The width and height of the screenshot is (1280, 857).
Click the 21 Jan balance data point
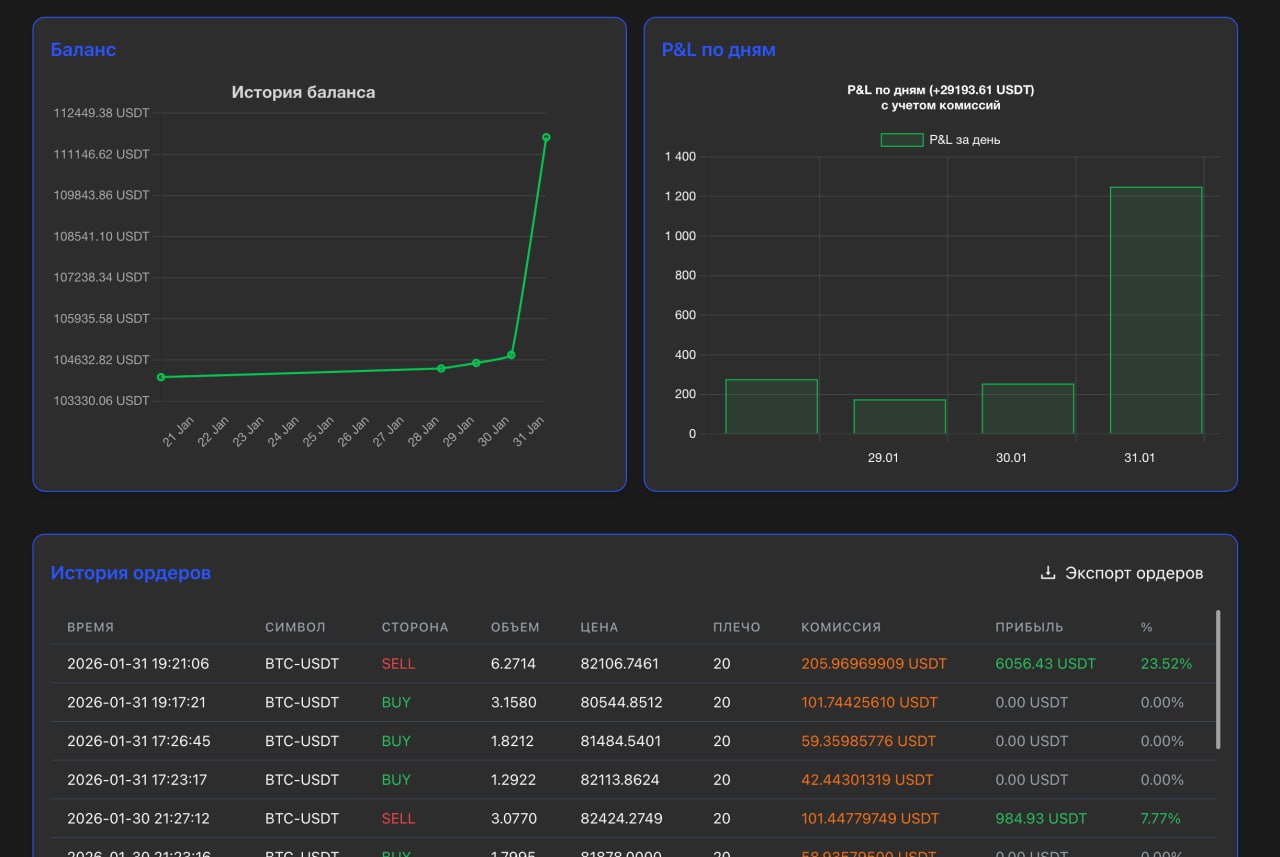[161, 377]
